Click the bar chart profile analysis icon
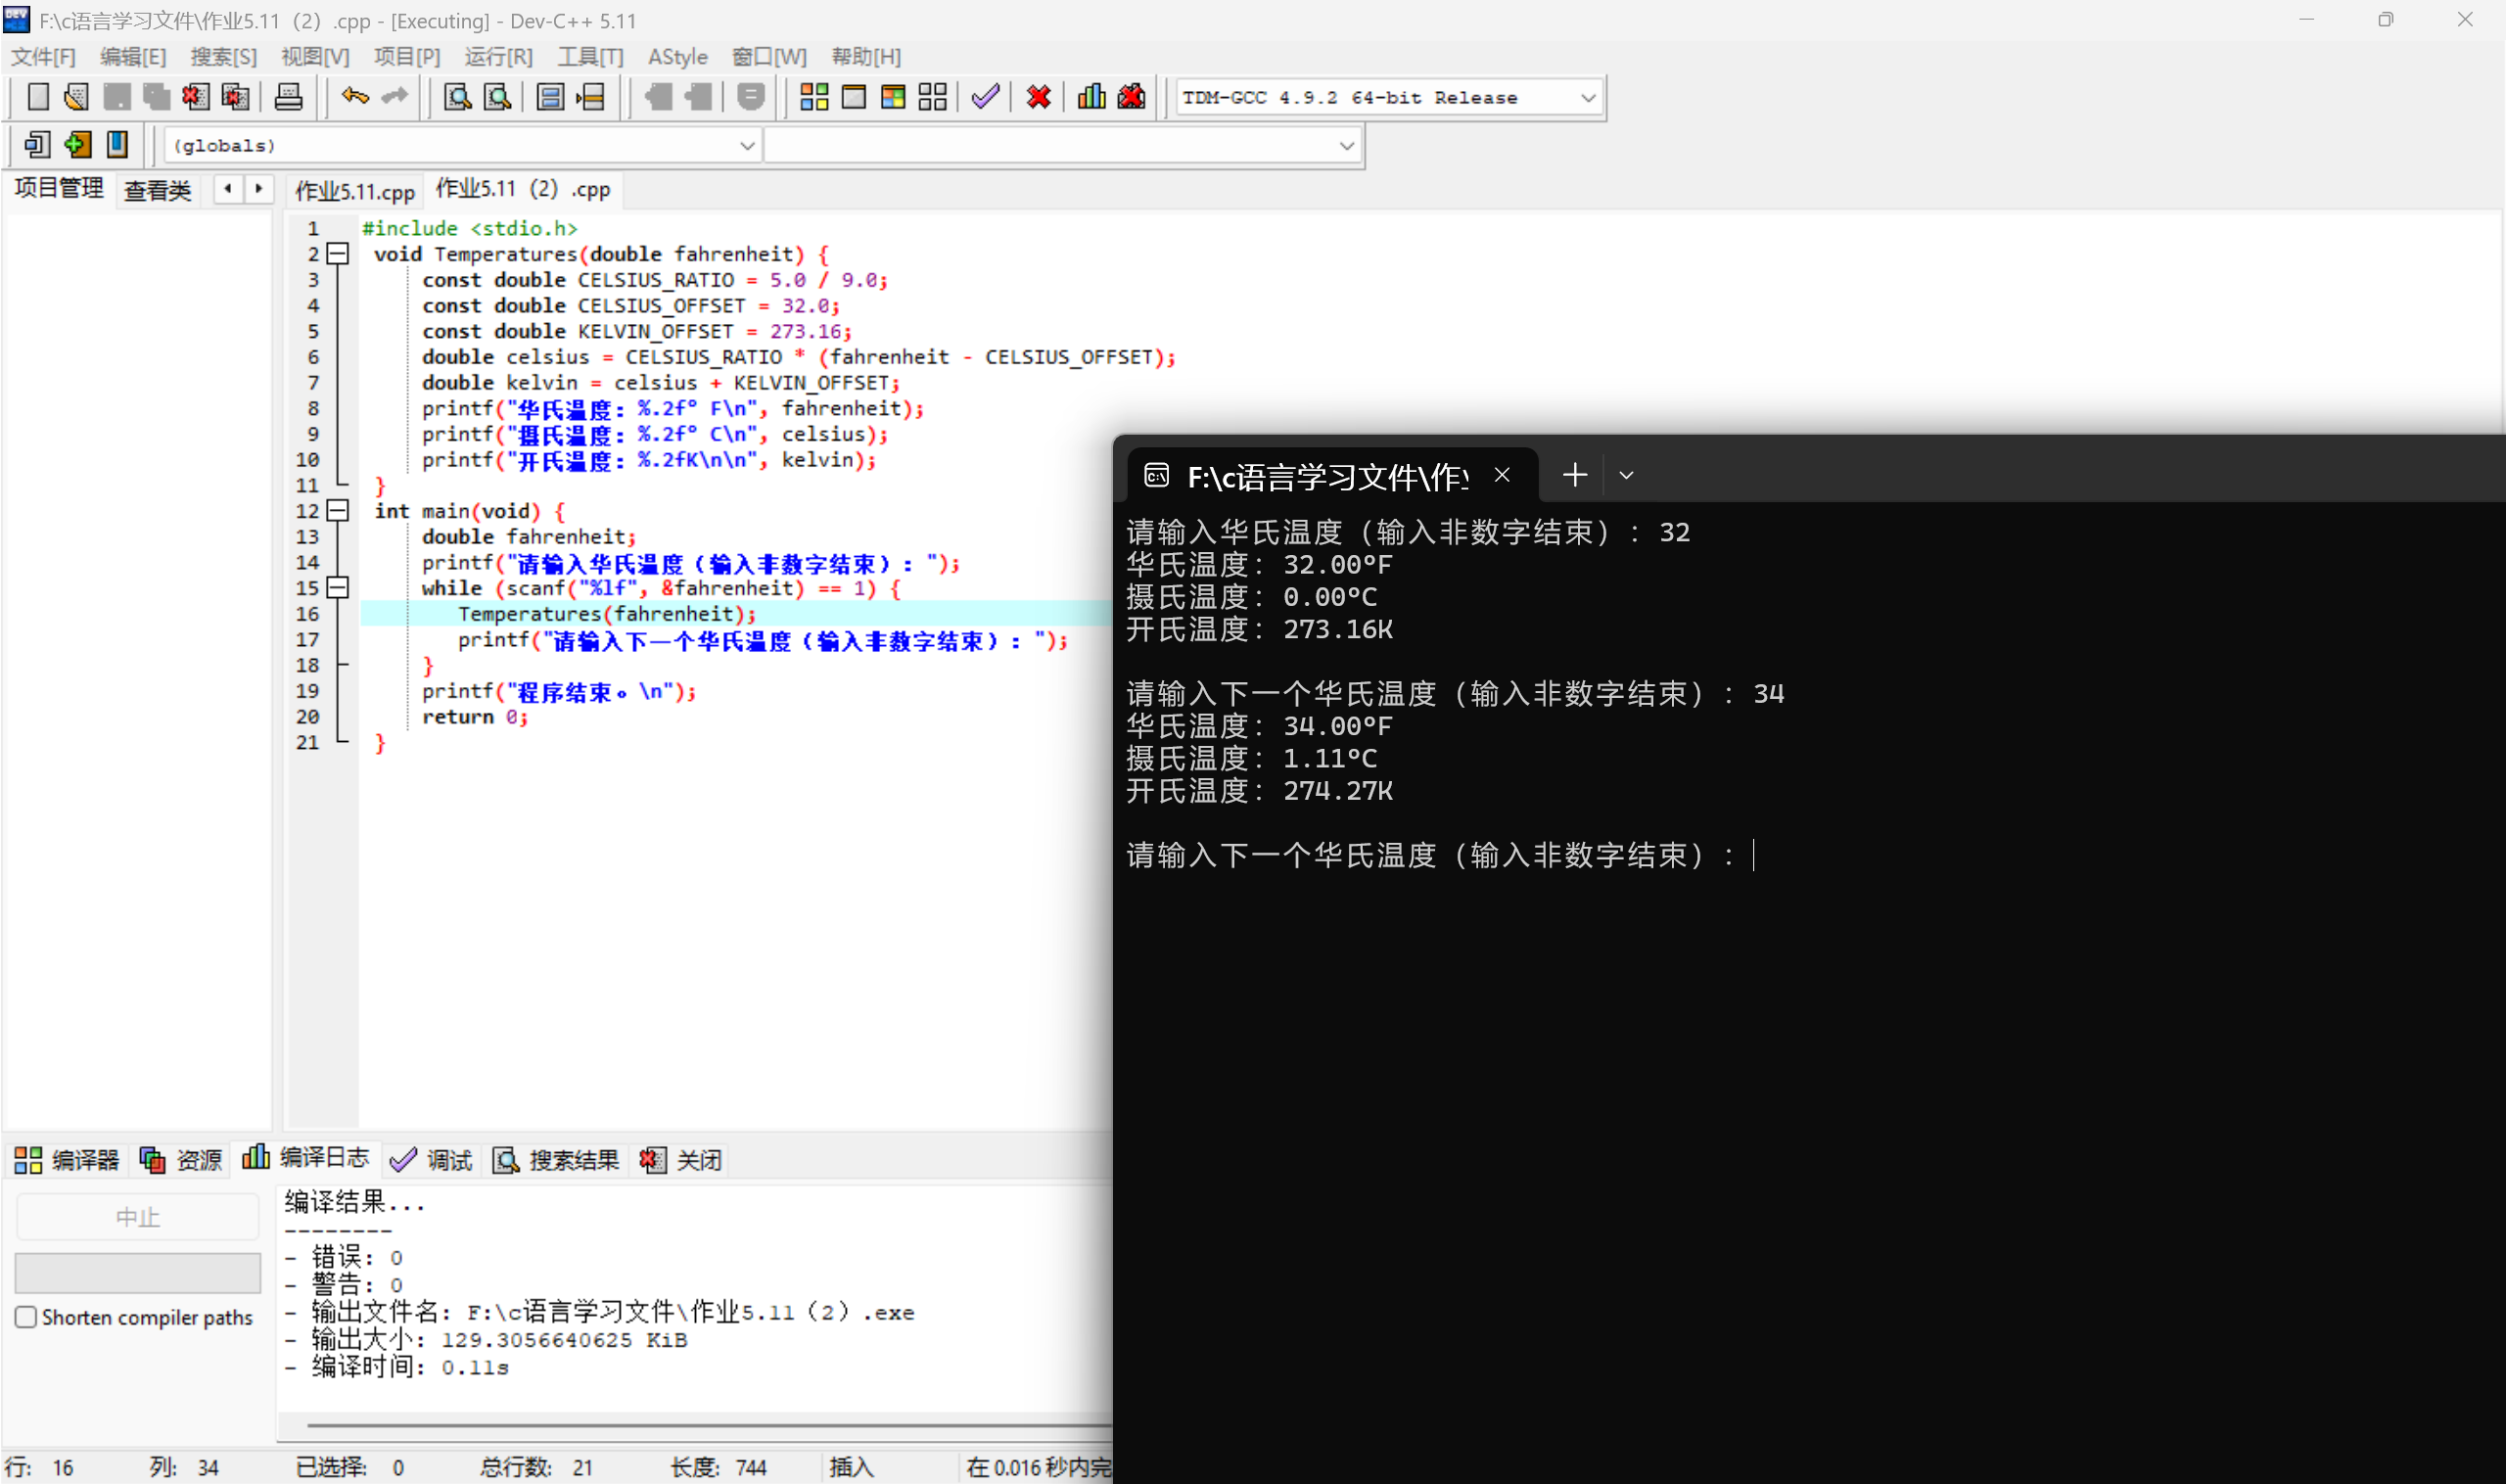This screenshot has width=2506, height=1484. pyautogui.click(x=1091, y=97)
